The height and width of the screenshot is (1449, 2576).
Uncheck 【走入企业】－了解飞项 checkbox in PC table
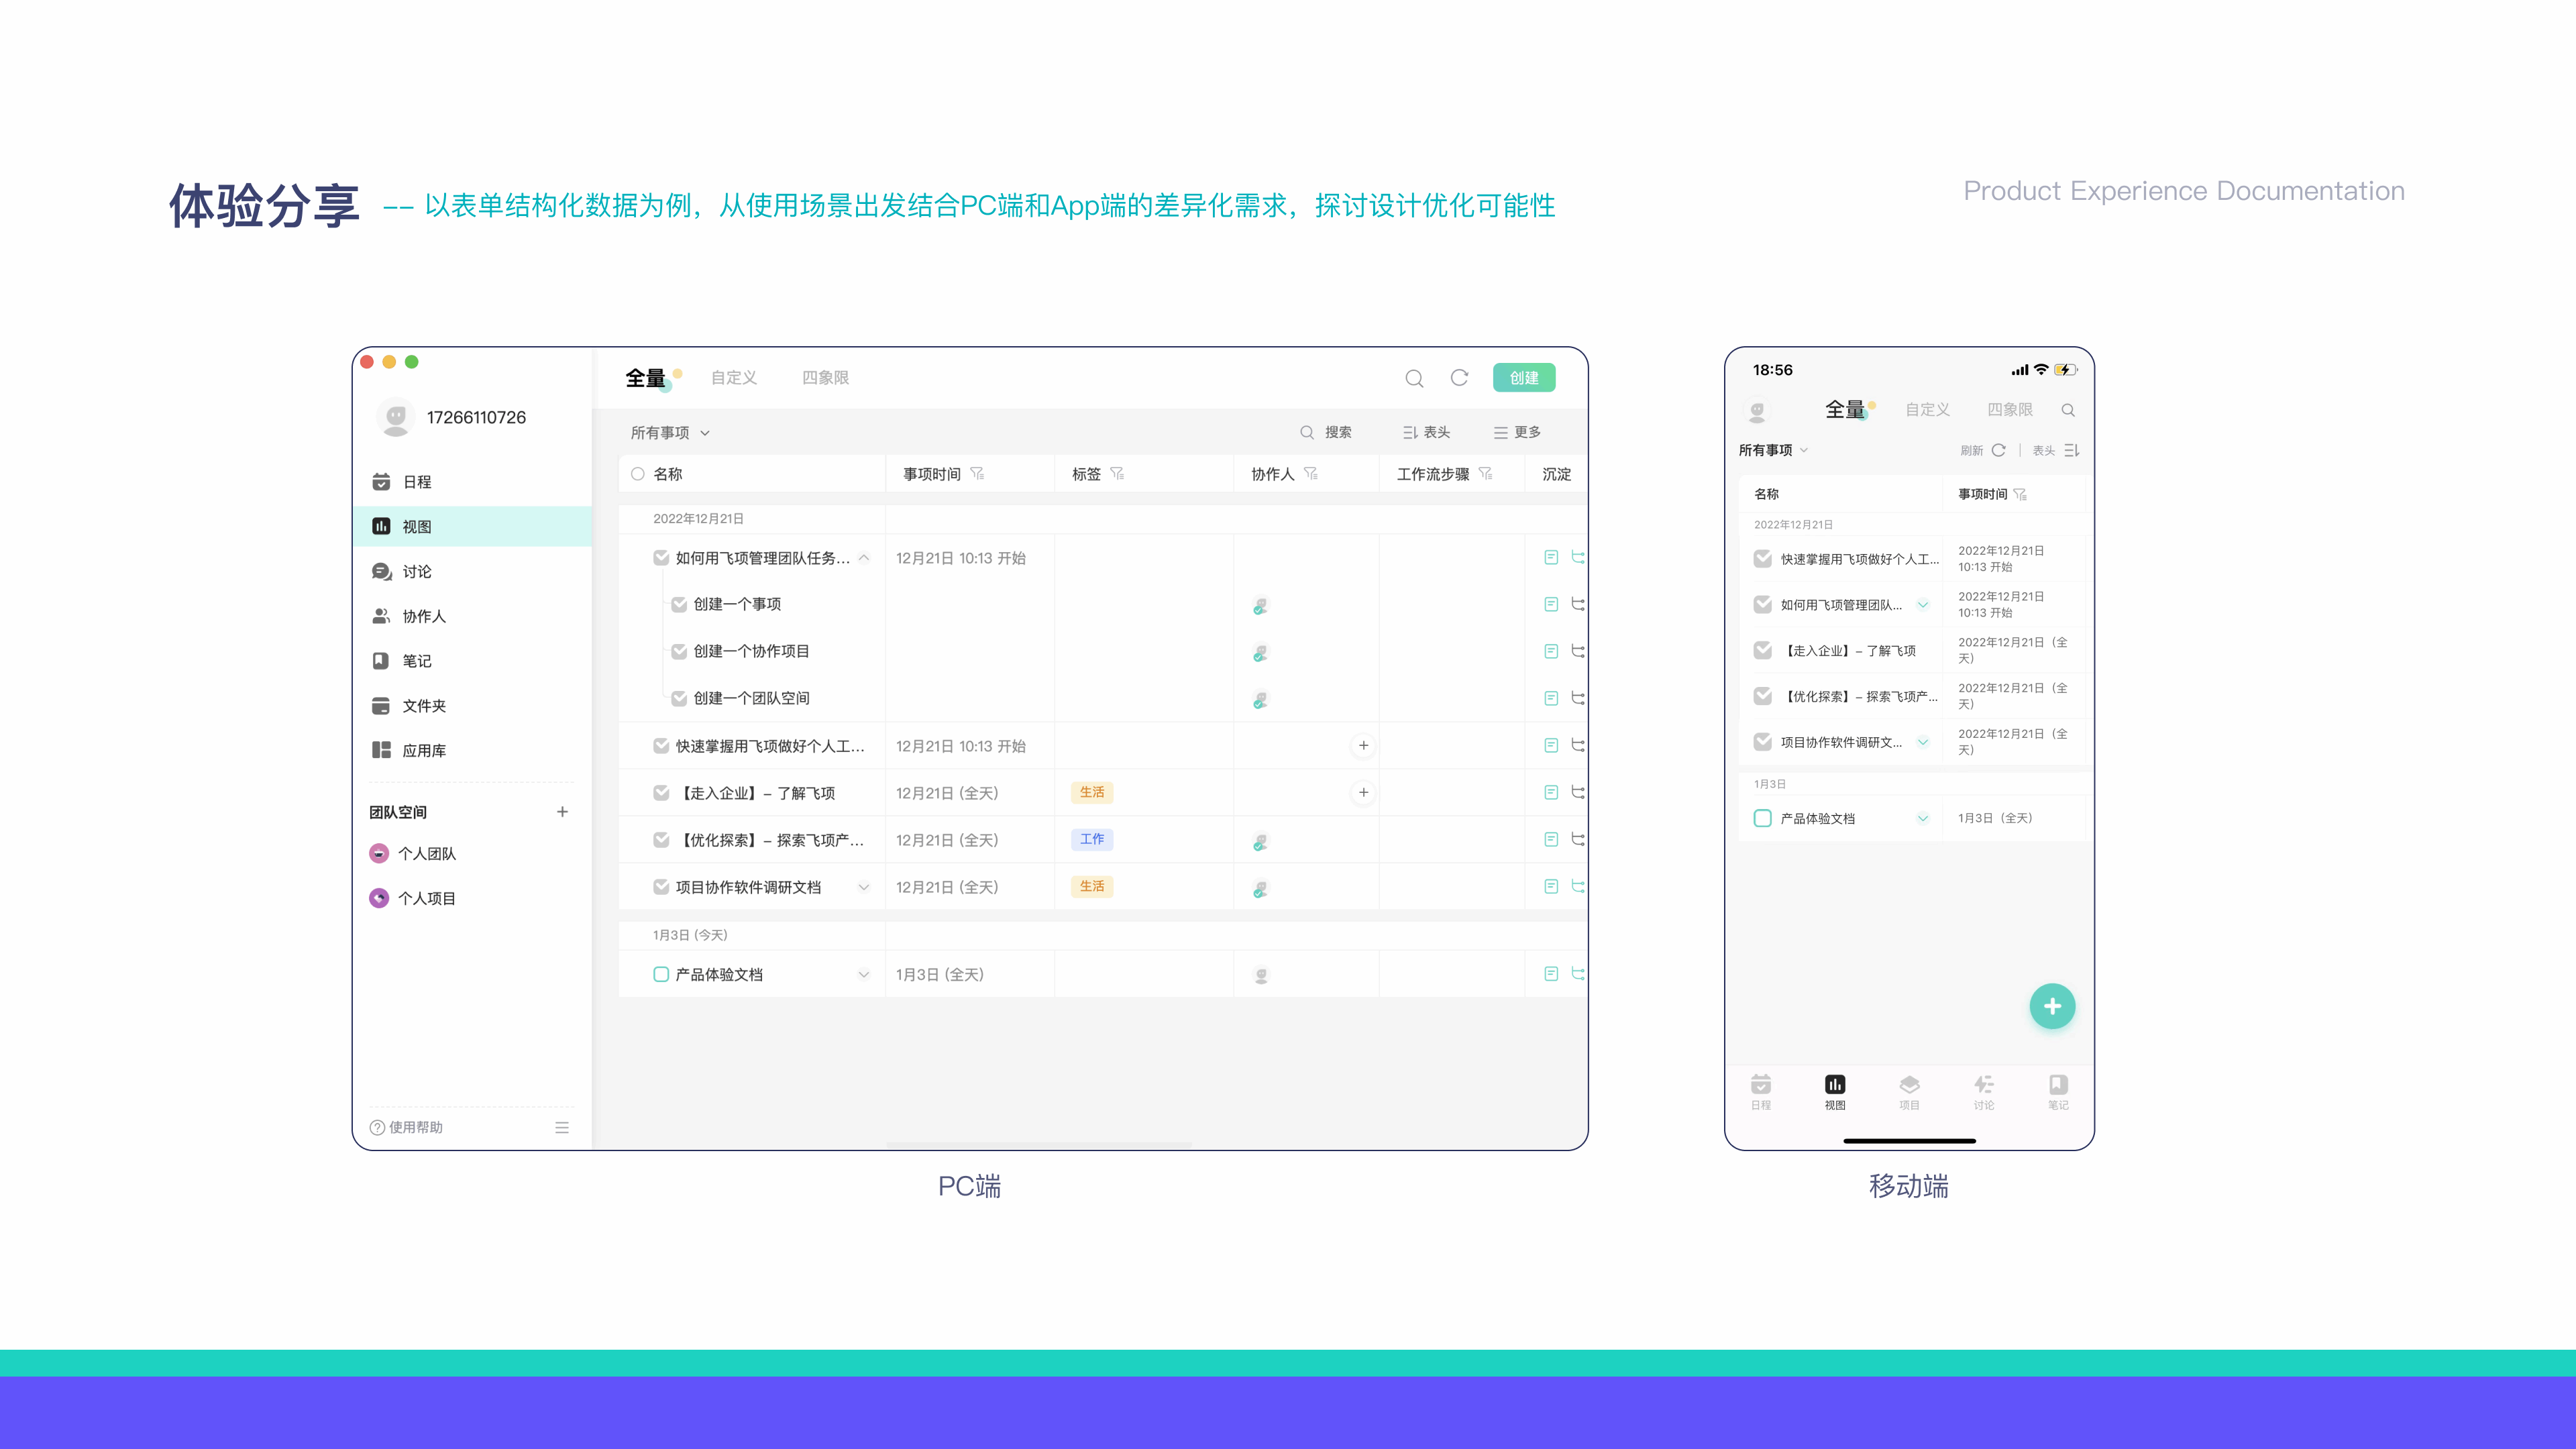pyautogui.click(x=661, y=793)
